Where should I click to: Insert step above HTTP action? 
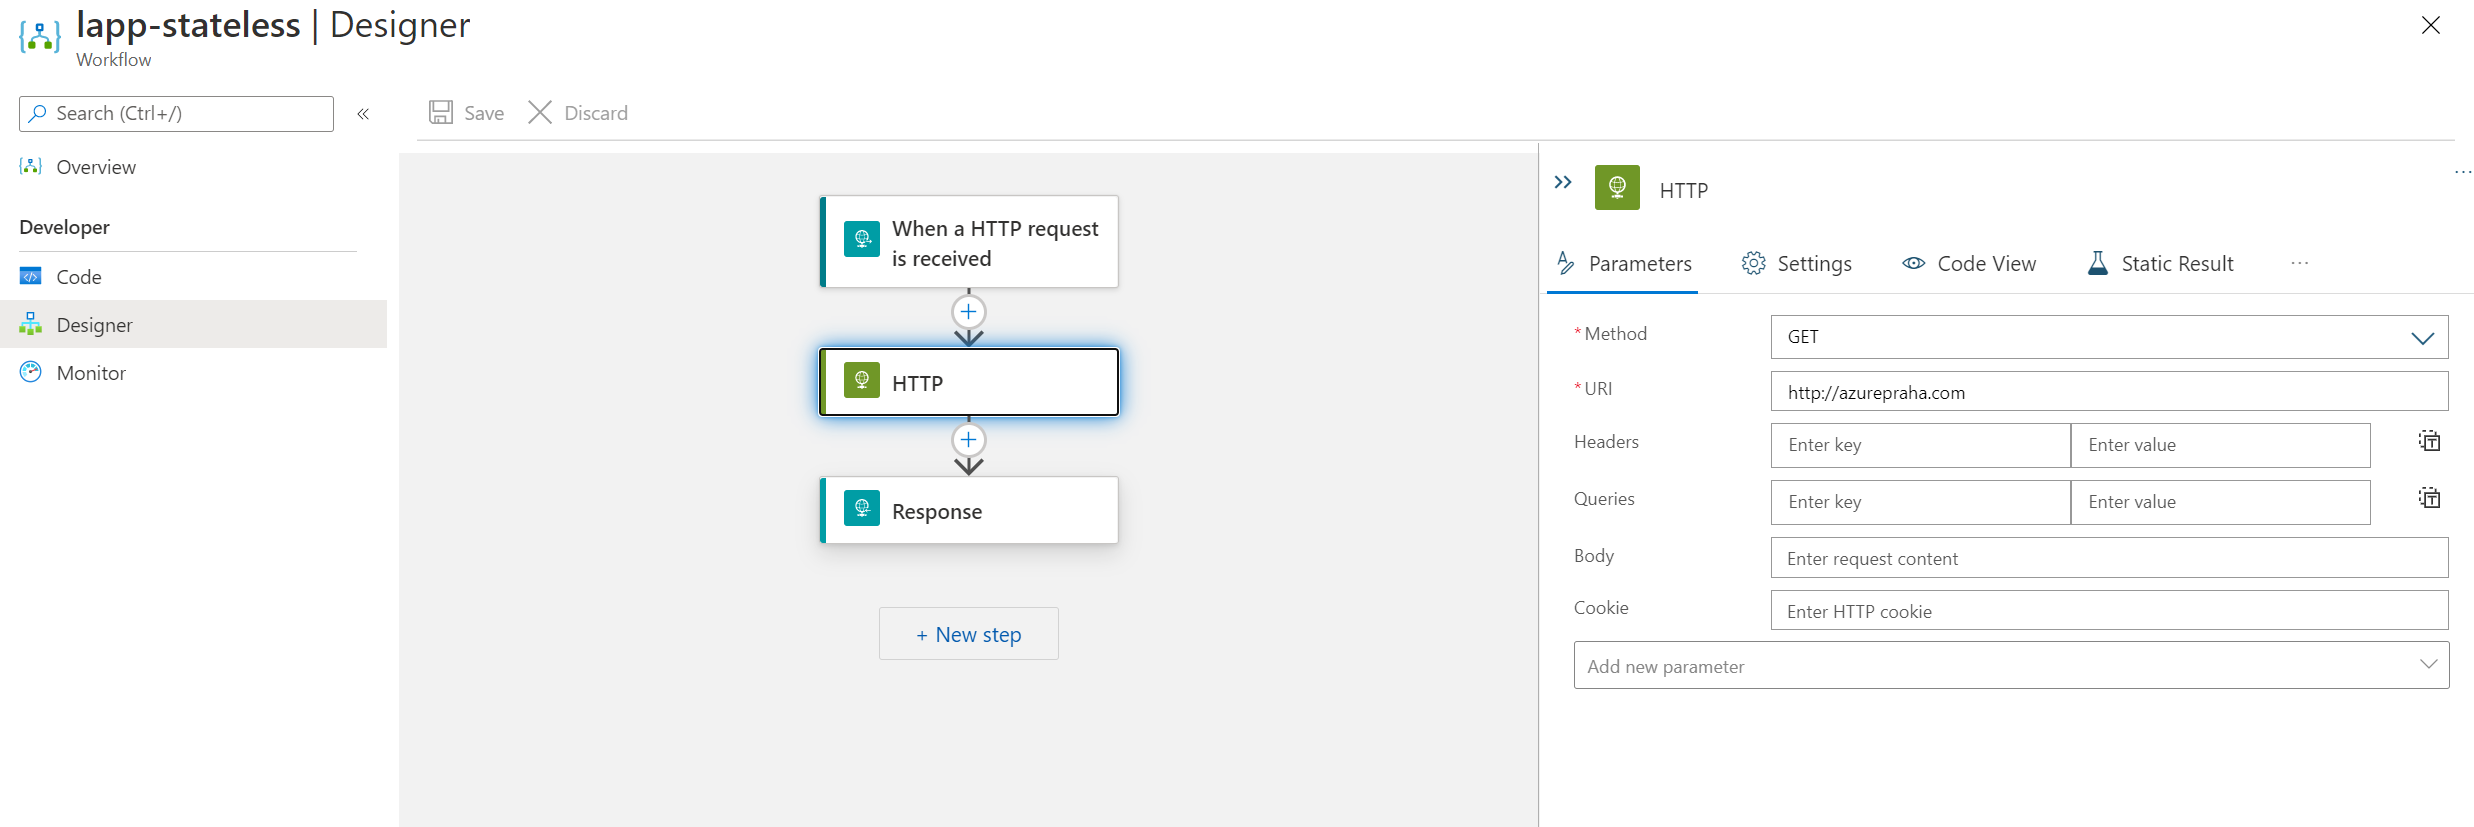[x=968, y=312]
